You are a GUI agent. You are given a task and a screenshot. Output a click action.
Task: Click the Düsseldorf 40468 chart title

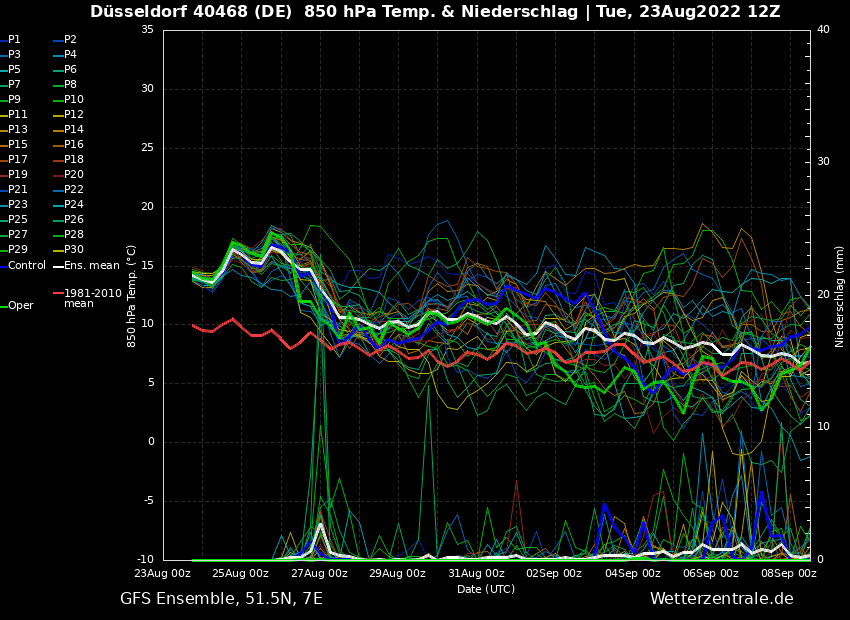pyautogui.click(x=435, y=12)
